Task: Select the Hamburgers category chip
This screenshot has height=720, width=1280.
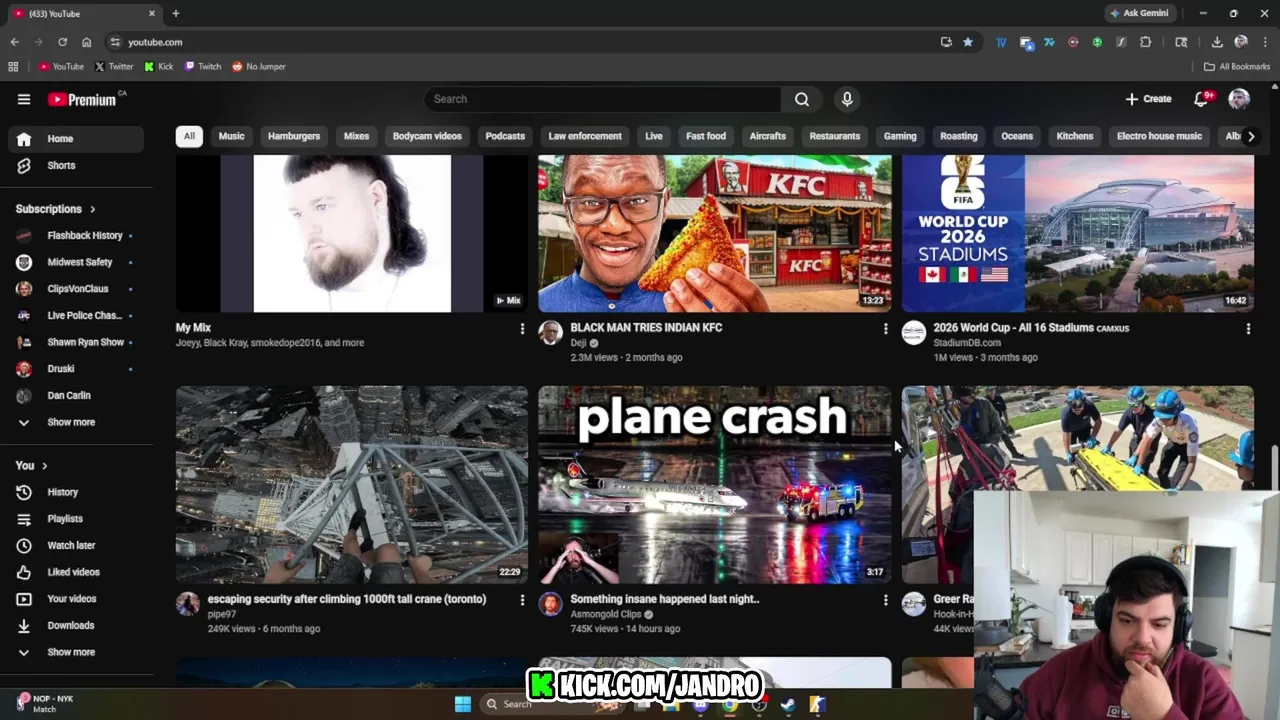Action: coord(294,136)
